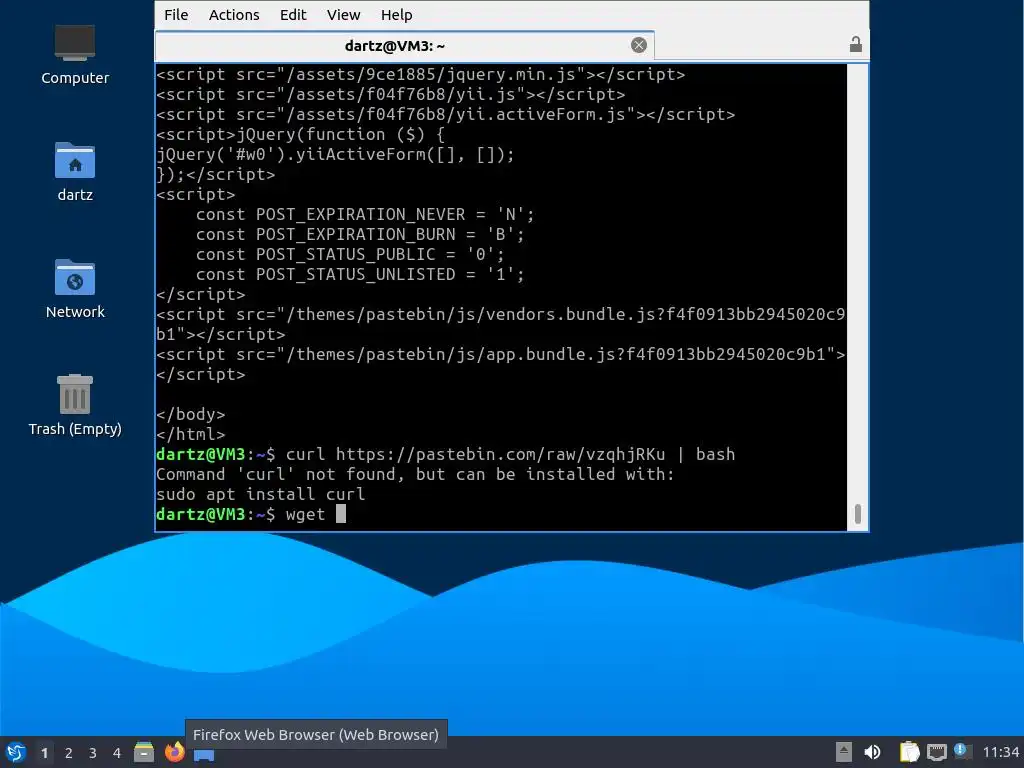1024x768 pixels.
Task: Close the dartz@VM3 tab with the X icon
Action: click(639, 45)
